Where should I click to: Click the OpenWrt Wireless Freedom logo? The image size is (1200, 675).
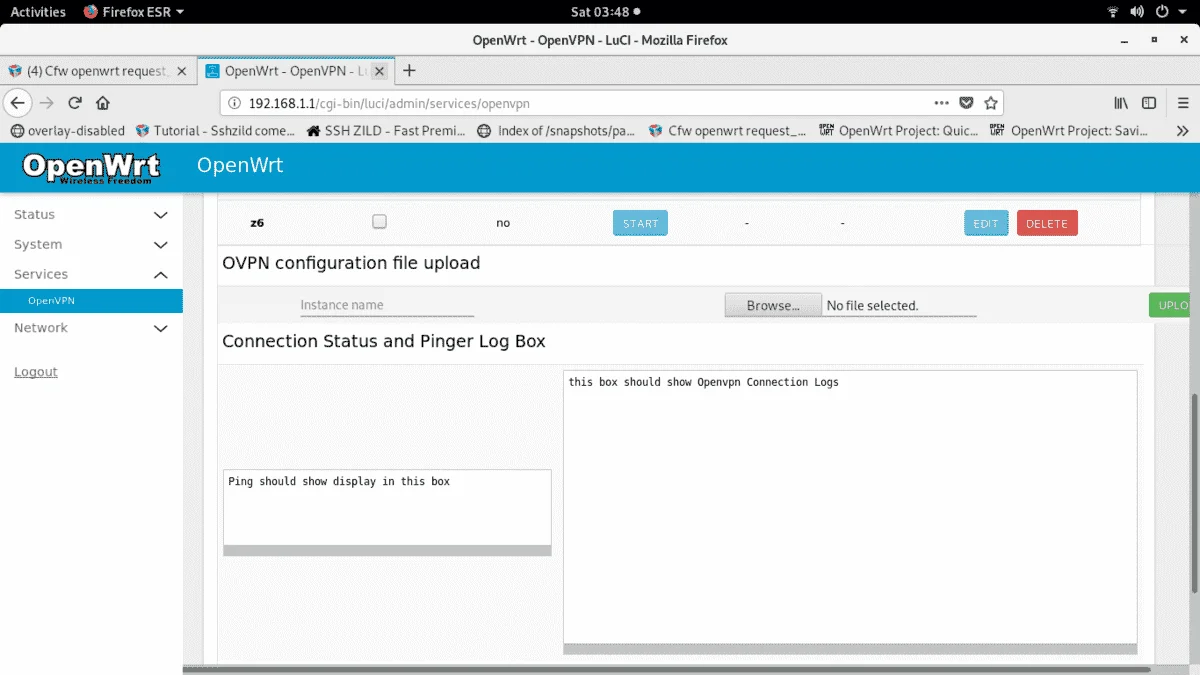point(91,167)
